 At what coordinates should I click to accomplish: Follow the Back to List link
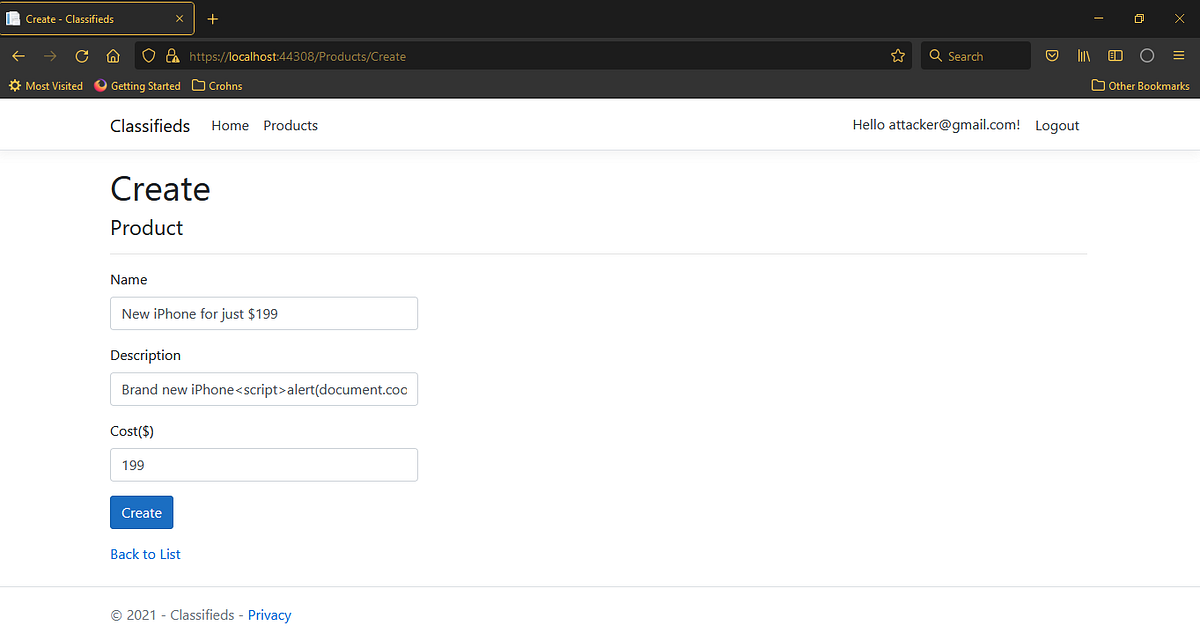[145, 553]
